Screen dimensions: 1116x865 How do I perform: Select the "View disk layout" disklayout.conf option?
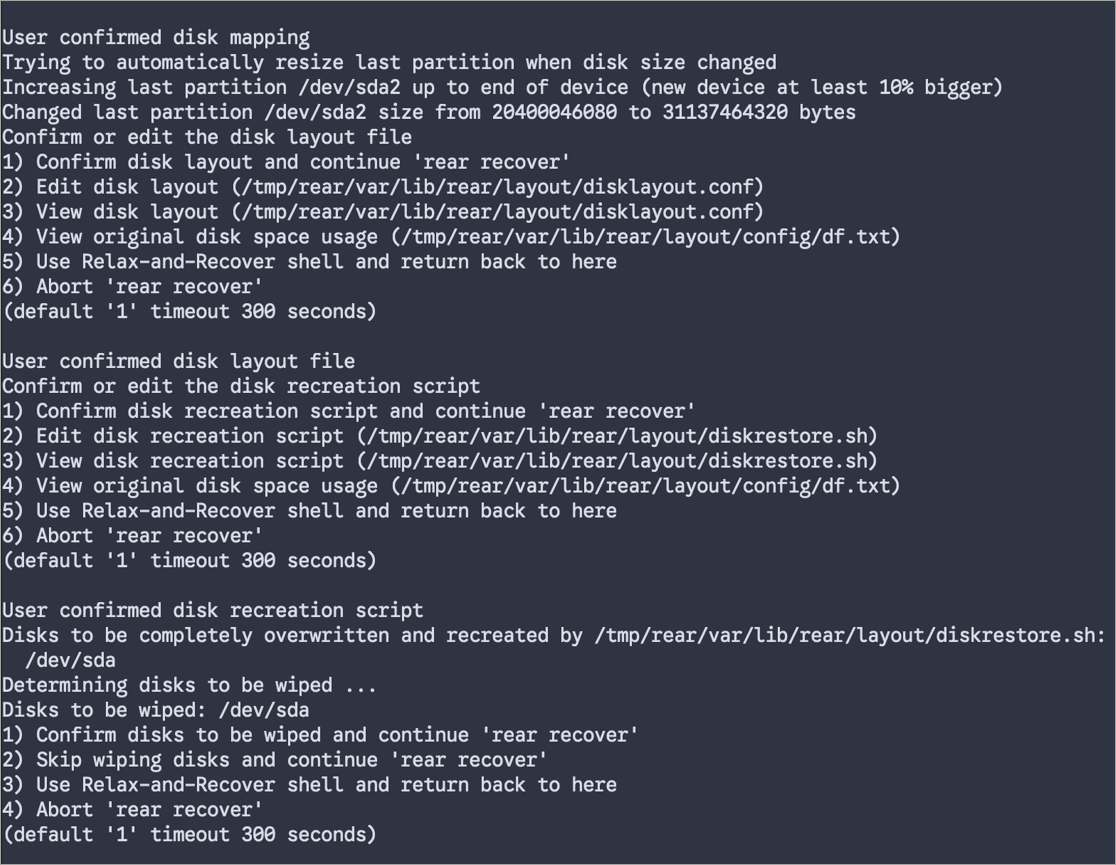point(383,212)
